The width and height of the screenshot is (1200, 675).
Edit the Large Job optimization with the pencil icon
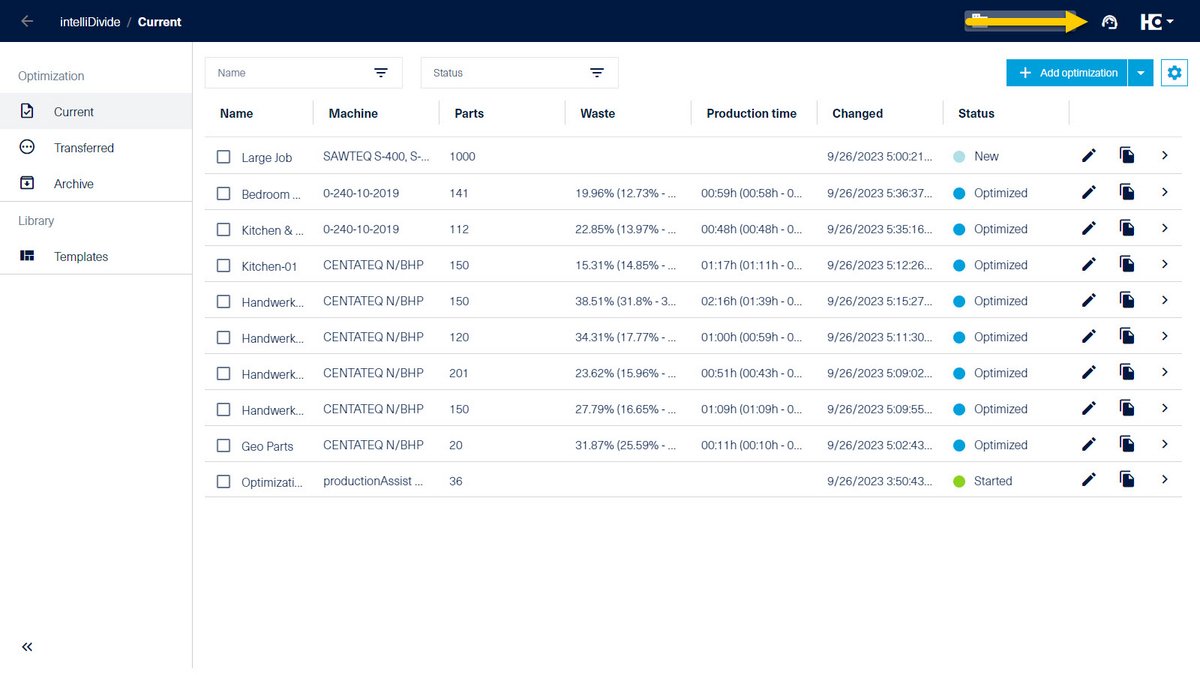pyautogui.click(x=1088, y=156)
